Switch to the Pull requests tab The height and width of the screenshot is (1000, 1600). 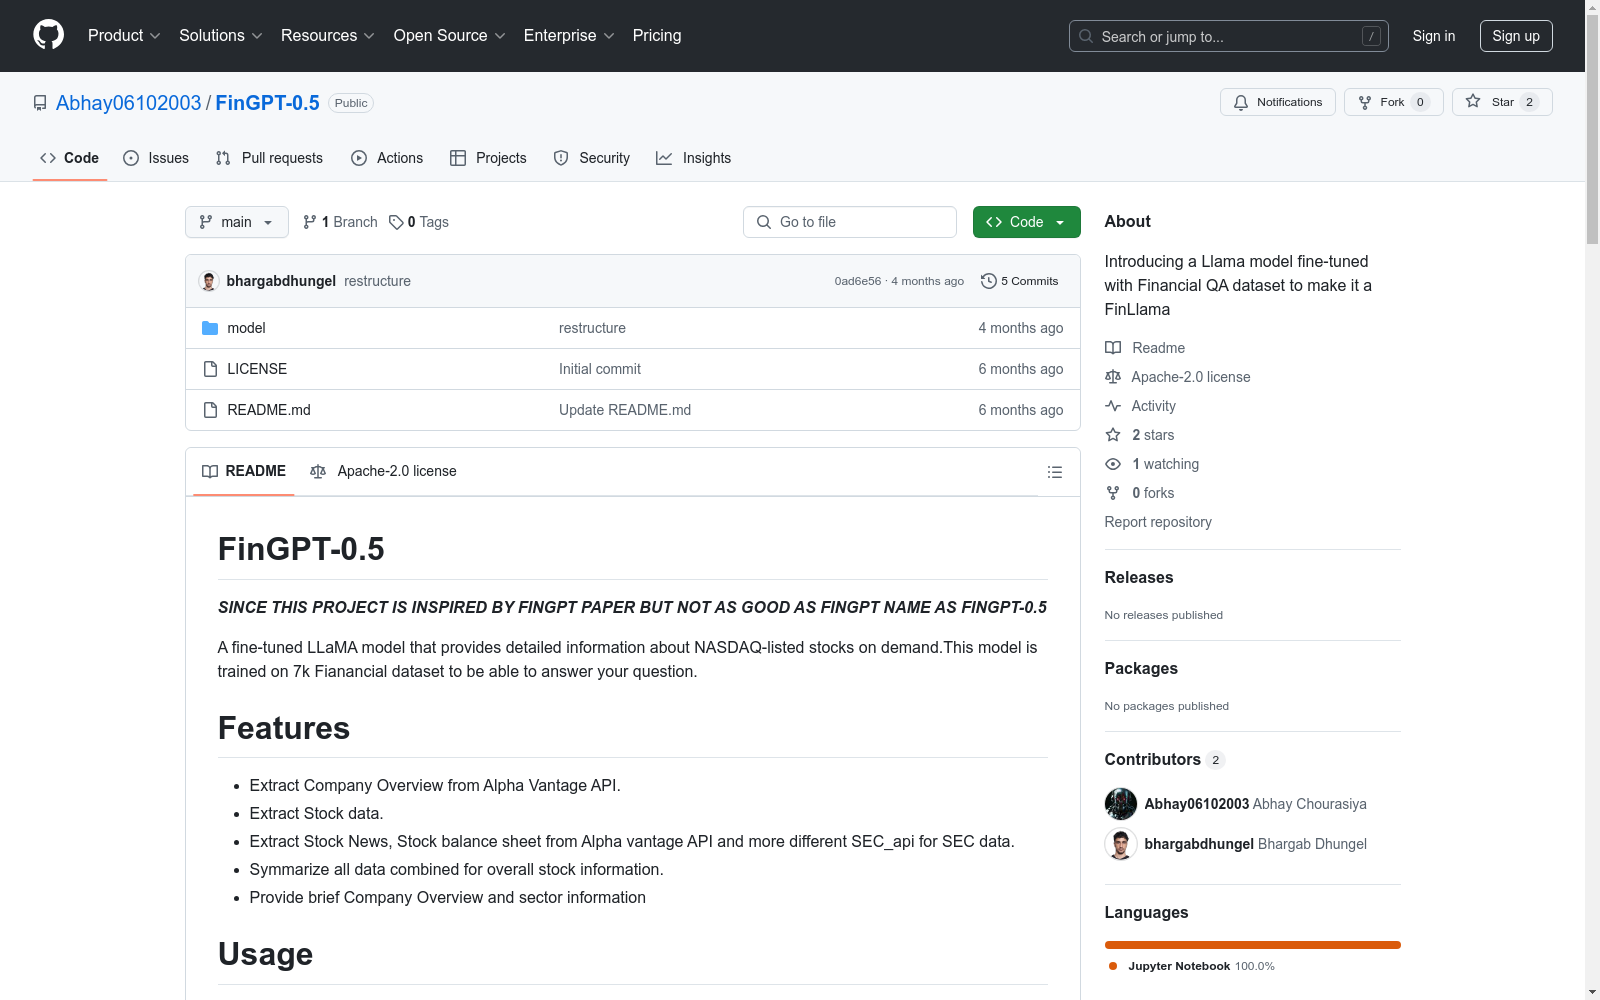(x=269, y=158)
